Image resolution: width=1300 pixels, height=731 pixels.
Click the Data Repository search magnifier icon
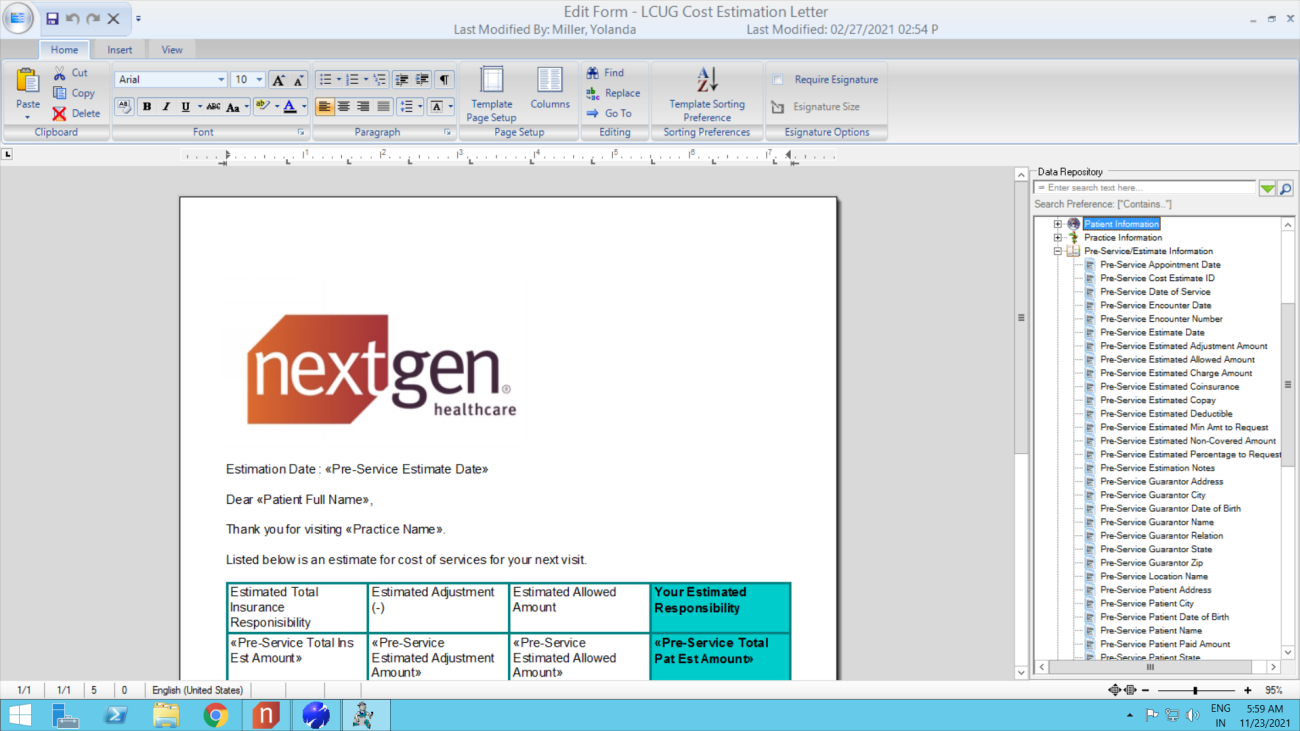[x=1286, y=188]
